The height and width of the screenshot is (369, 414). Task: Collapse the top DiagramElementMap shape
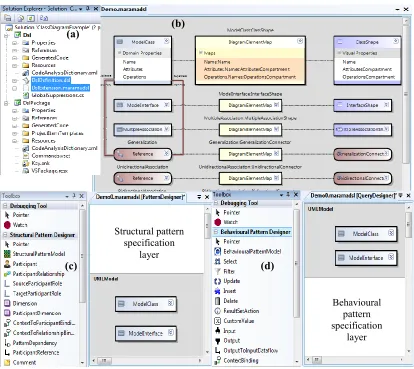(x=300, y=41)
